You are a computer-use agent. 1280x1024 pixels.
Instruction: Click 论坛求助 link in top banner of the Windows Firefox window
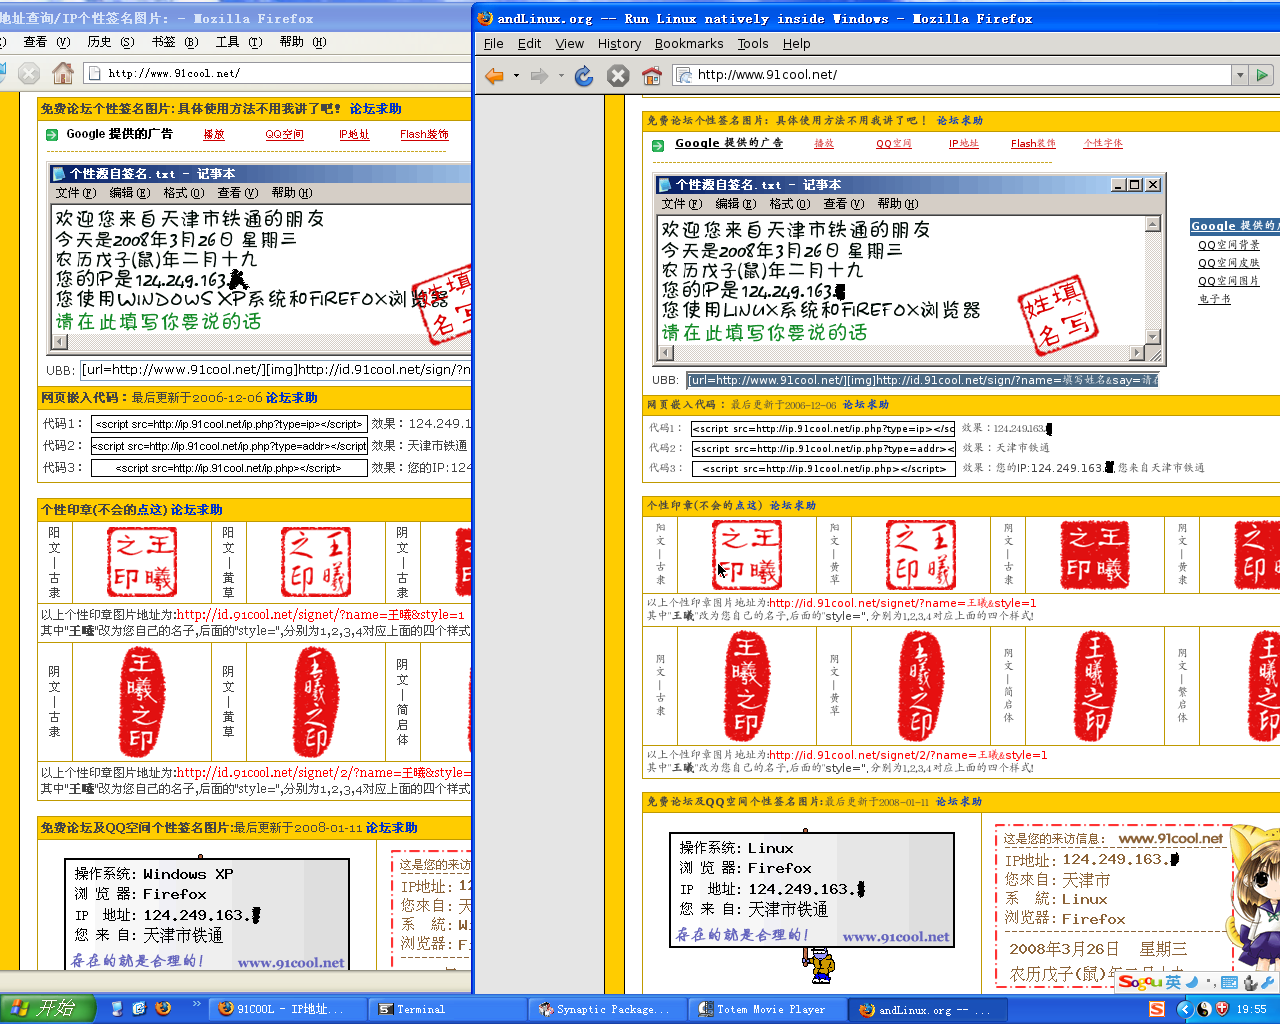[376, 108]
